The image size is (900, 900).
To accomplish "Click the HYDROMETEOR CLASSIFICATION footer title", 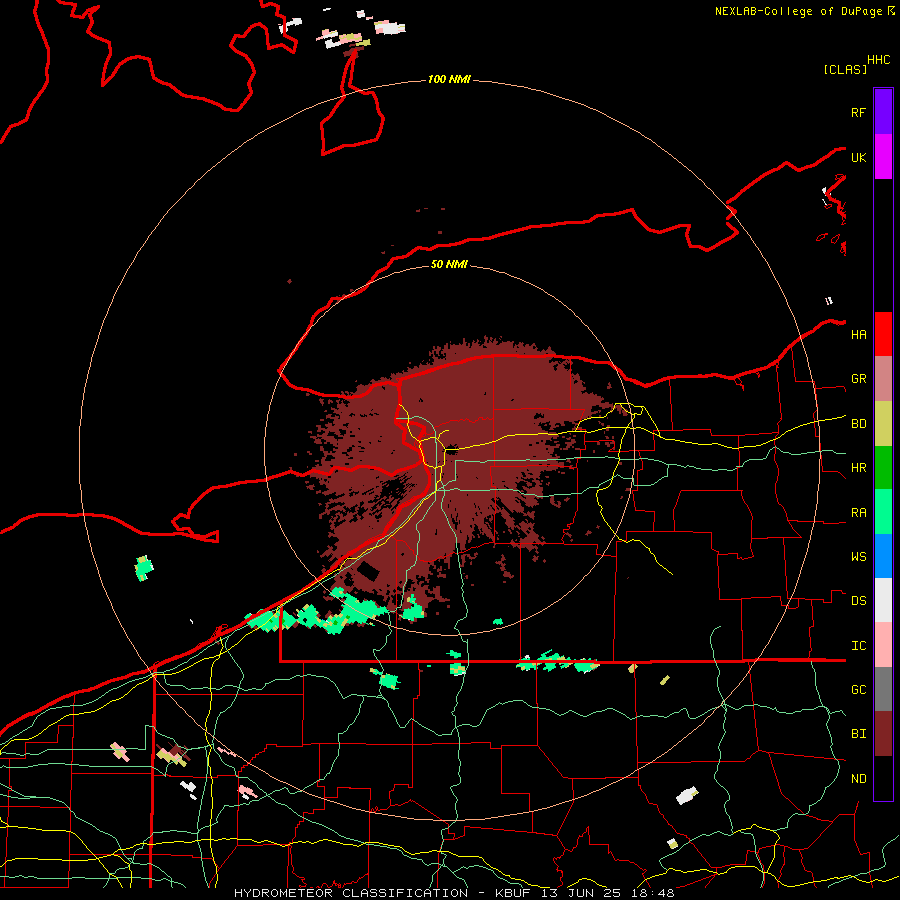I will coord(351,893).
